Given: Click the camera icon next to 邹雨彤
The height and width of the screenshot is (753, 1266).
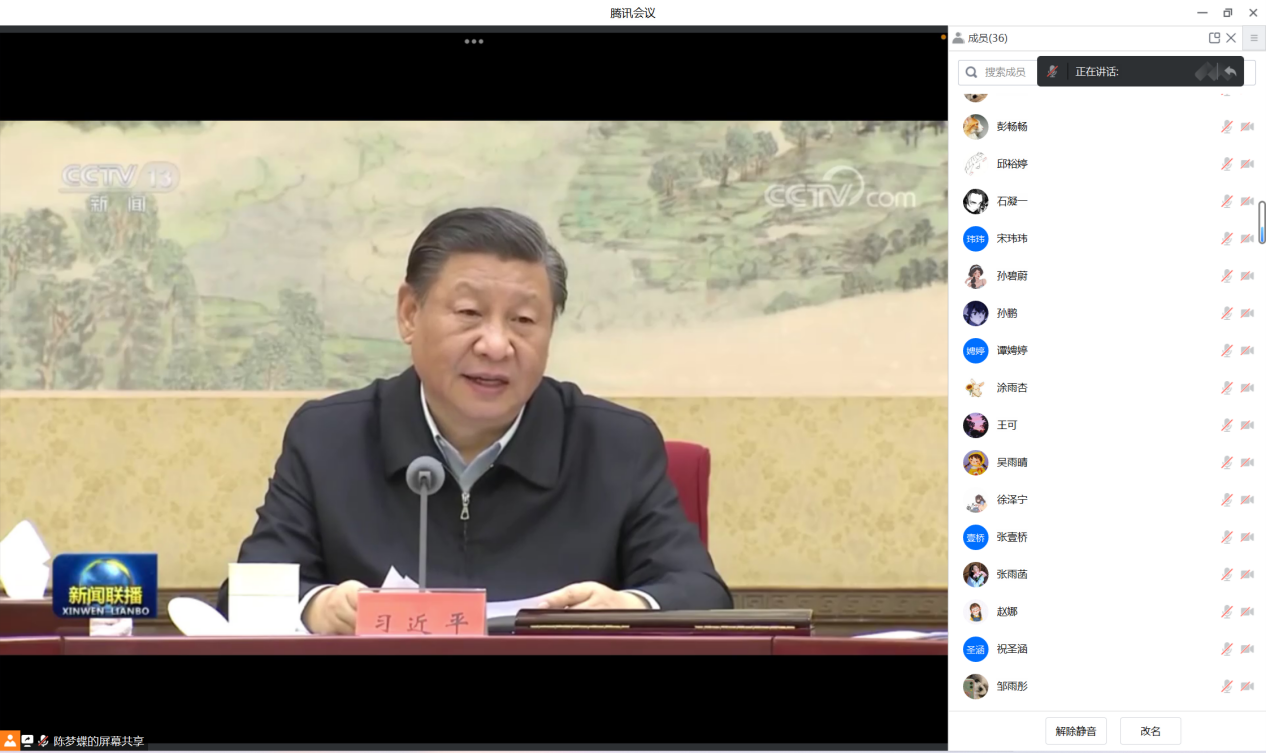Looking at the screenshot, I should (1247, 686).
